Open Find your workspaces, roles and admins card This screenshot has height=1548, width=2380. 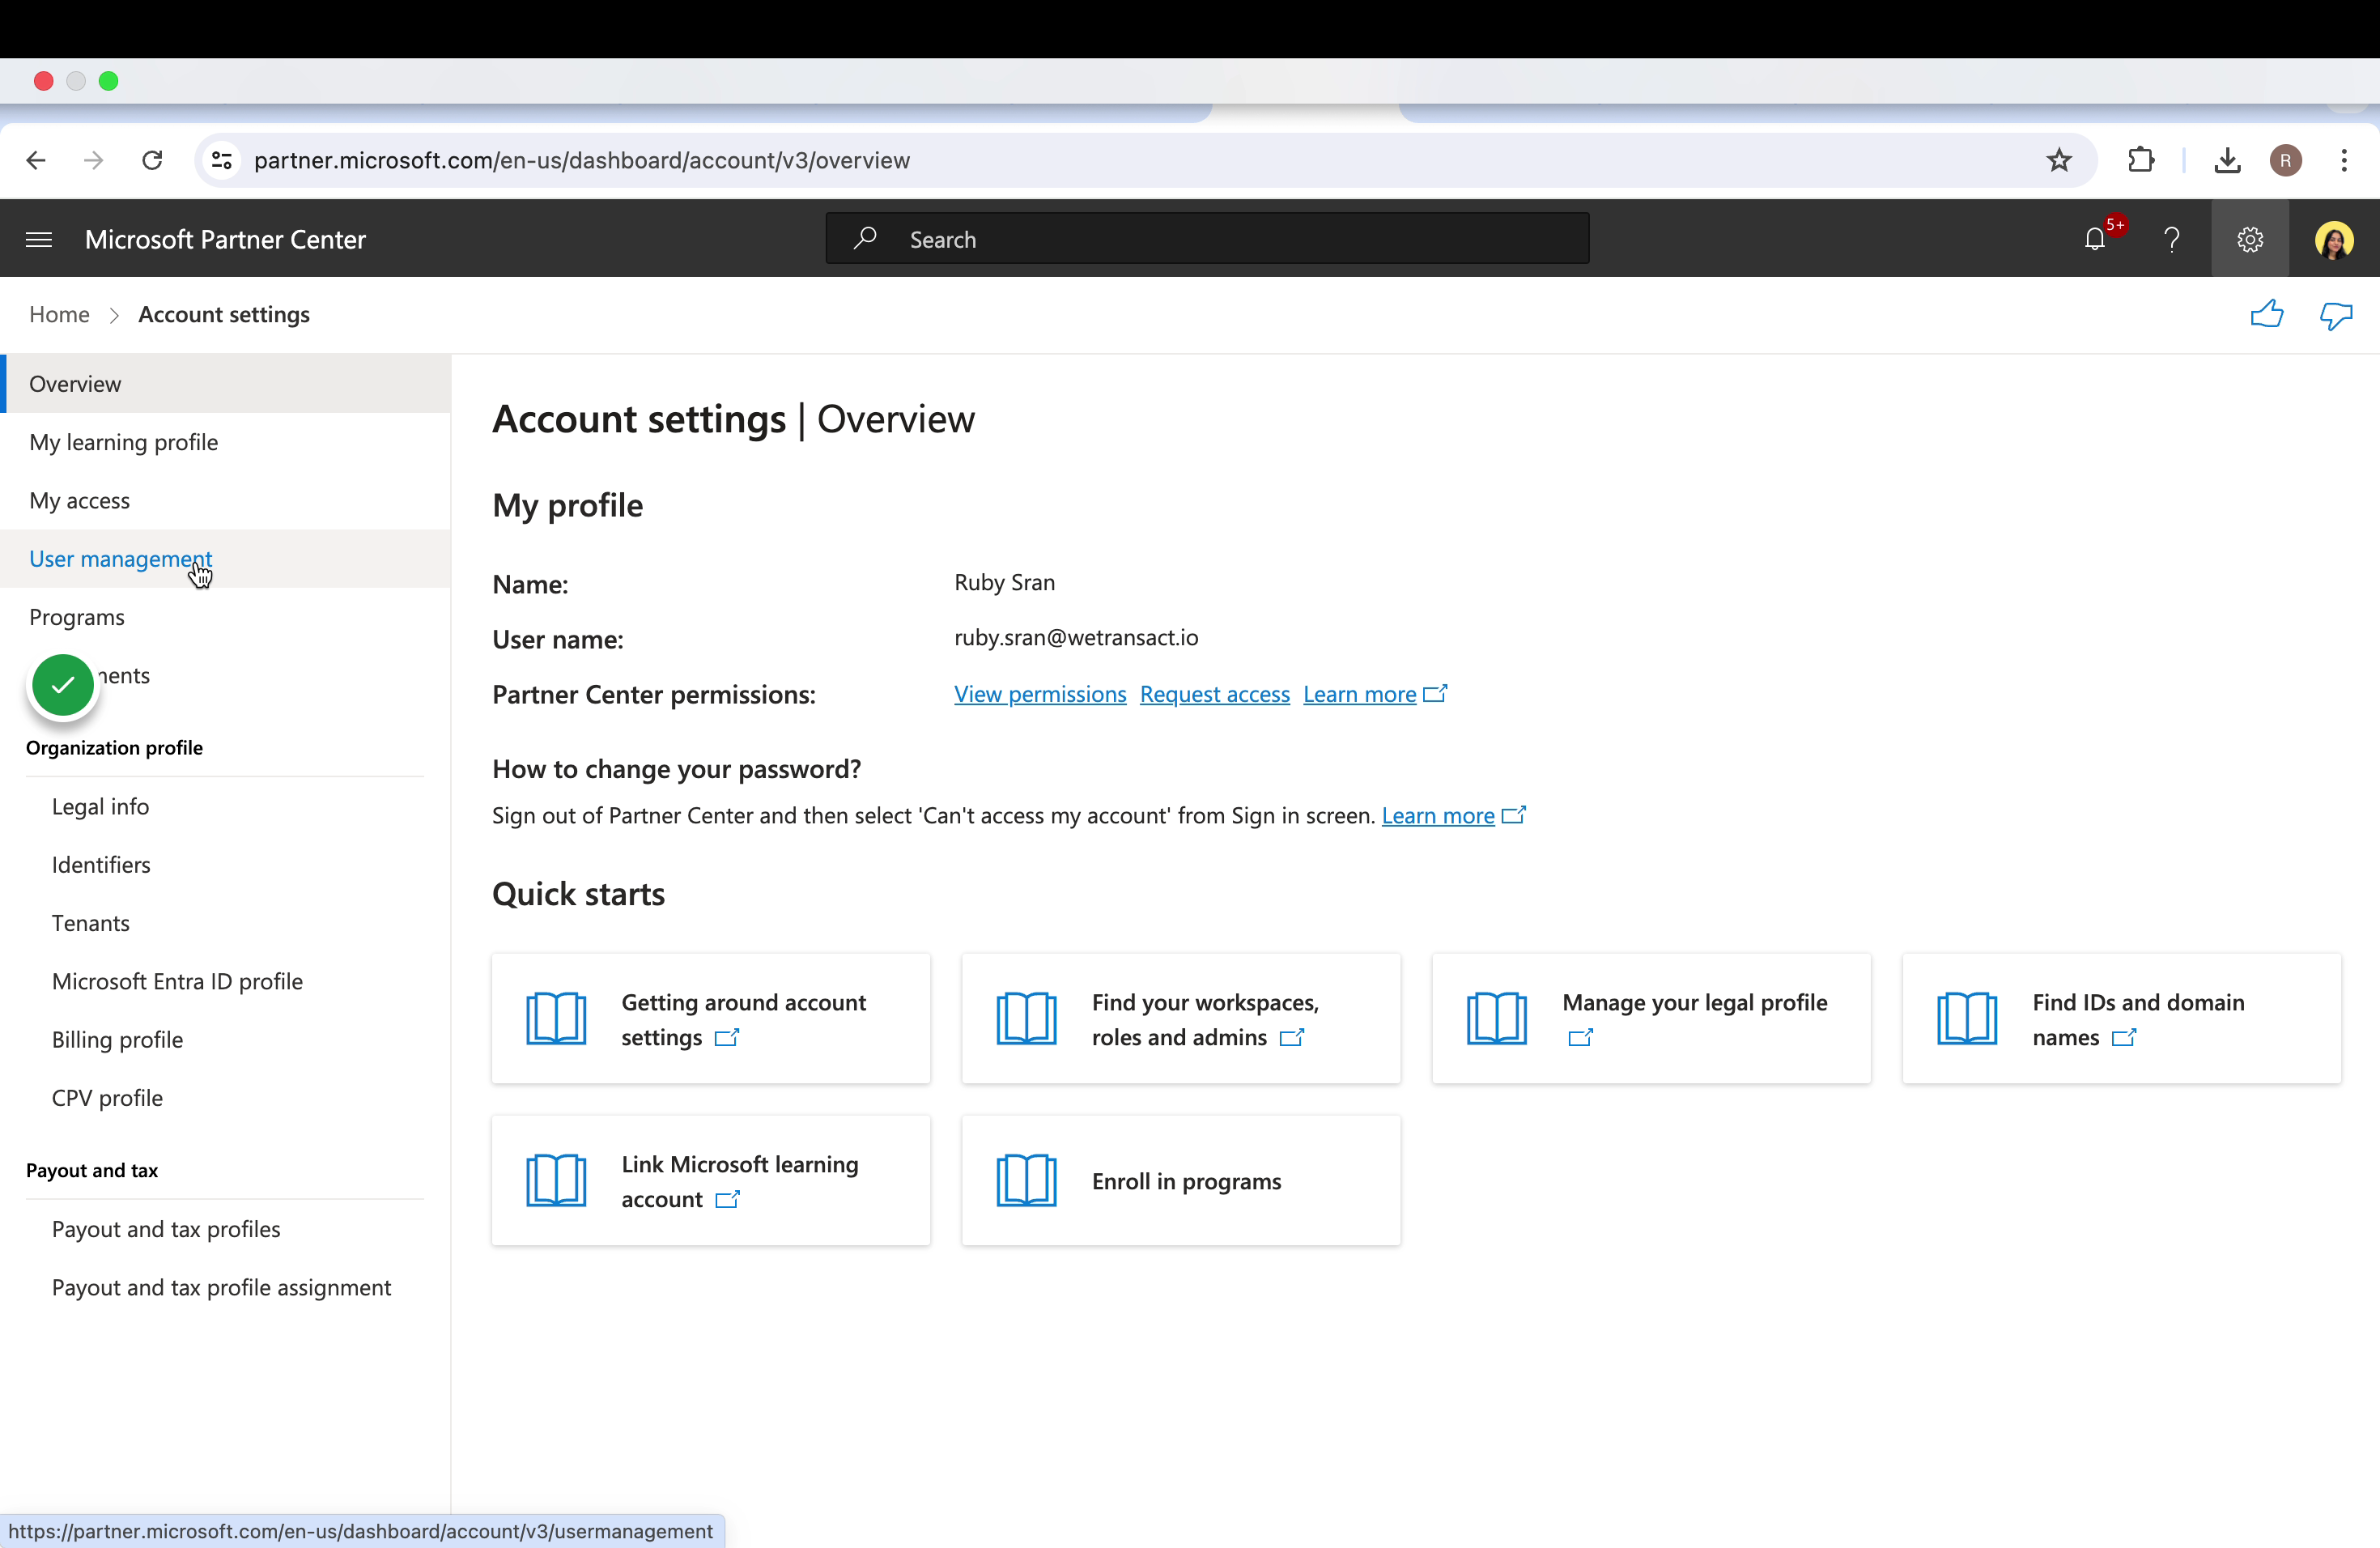click(1181, 1019)
